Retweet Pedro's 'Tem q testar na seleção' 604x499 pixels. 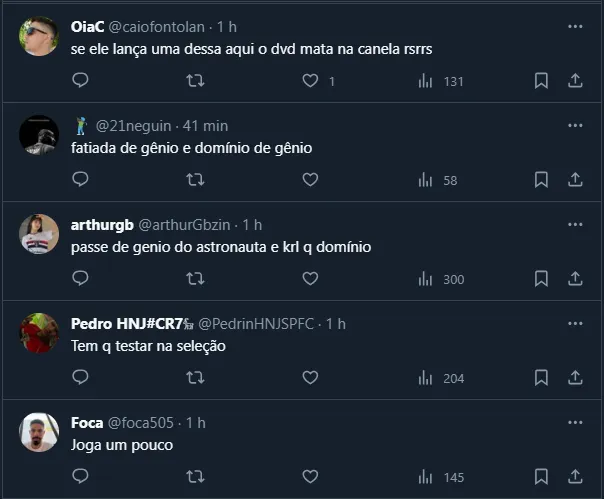click(x=196, y=377)
